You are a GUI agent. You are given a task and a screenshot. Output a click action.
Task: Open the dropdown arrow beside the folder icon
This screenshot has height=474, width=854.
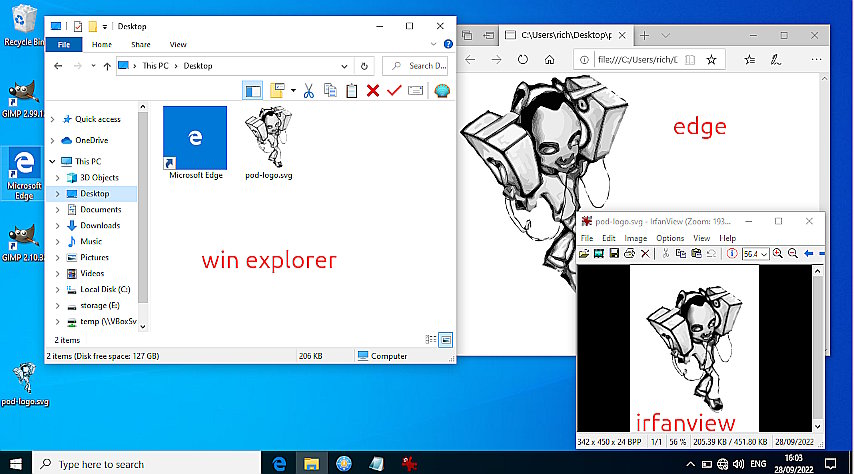click(x=293, y=91)
